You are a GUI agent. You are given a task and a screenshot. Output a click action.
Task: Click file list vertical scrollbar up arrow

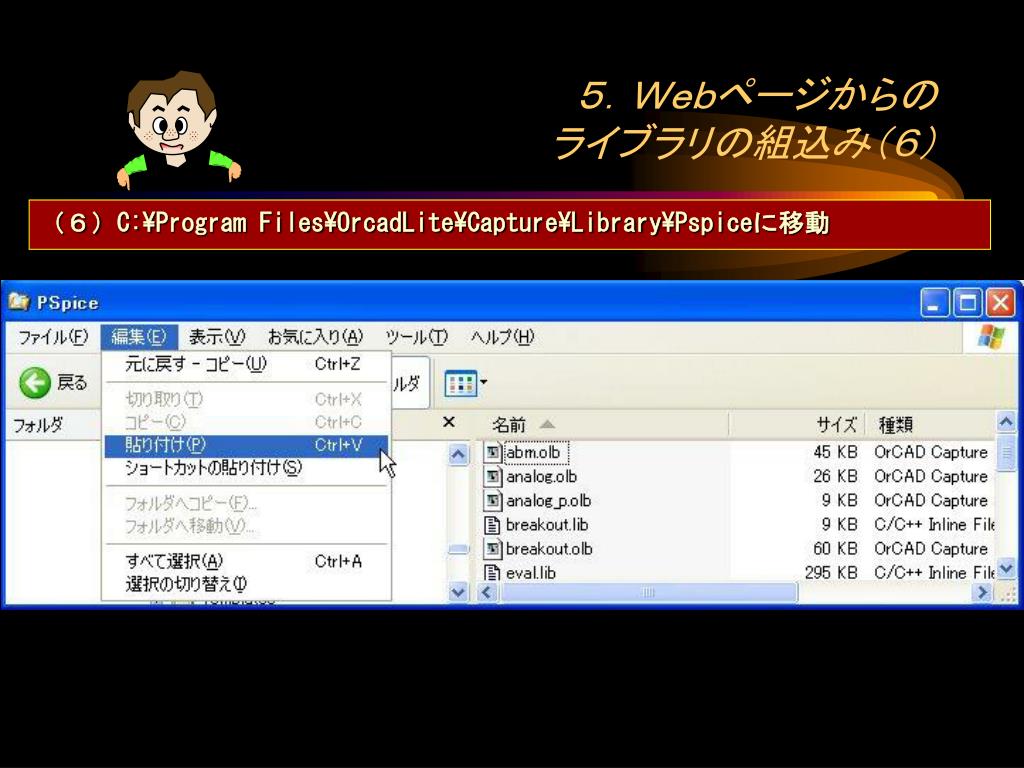coord(1006,423)
